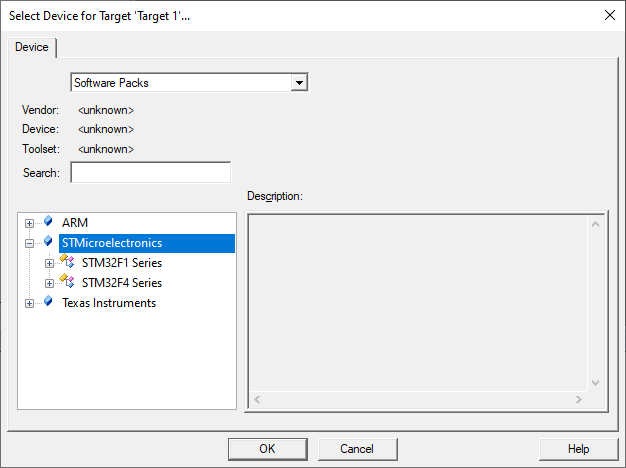Click the Texas Instruments vendor icon
The image size is (626, 468).
48,301
